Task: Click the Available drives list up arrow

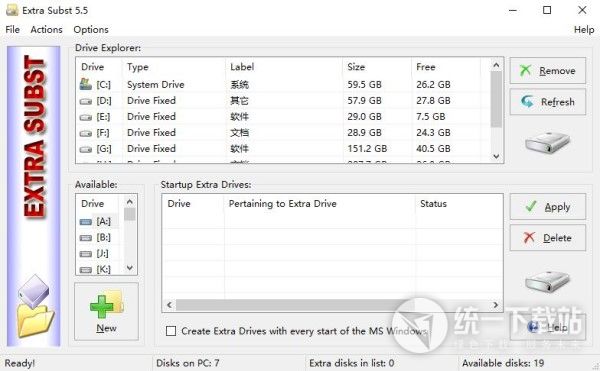Action: coord(130,202)
